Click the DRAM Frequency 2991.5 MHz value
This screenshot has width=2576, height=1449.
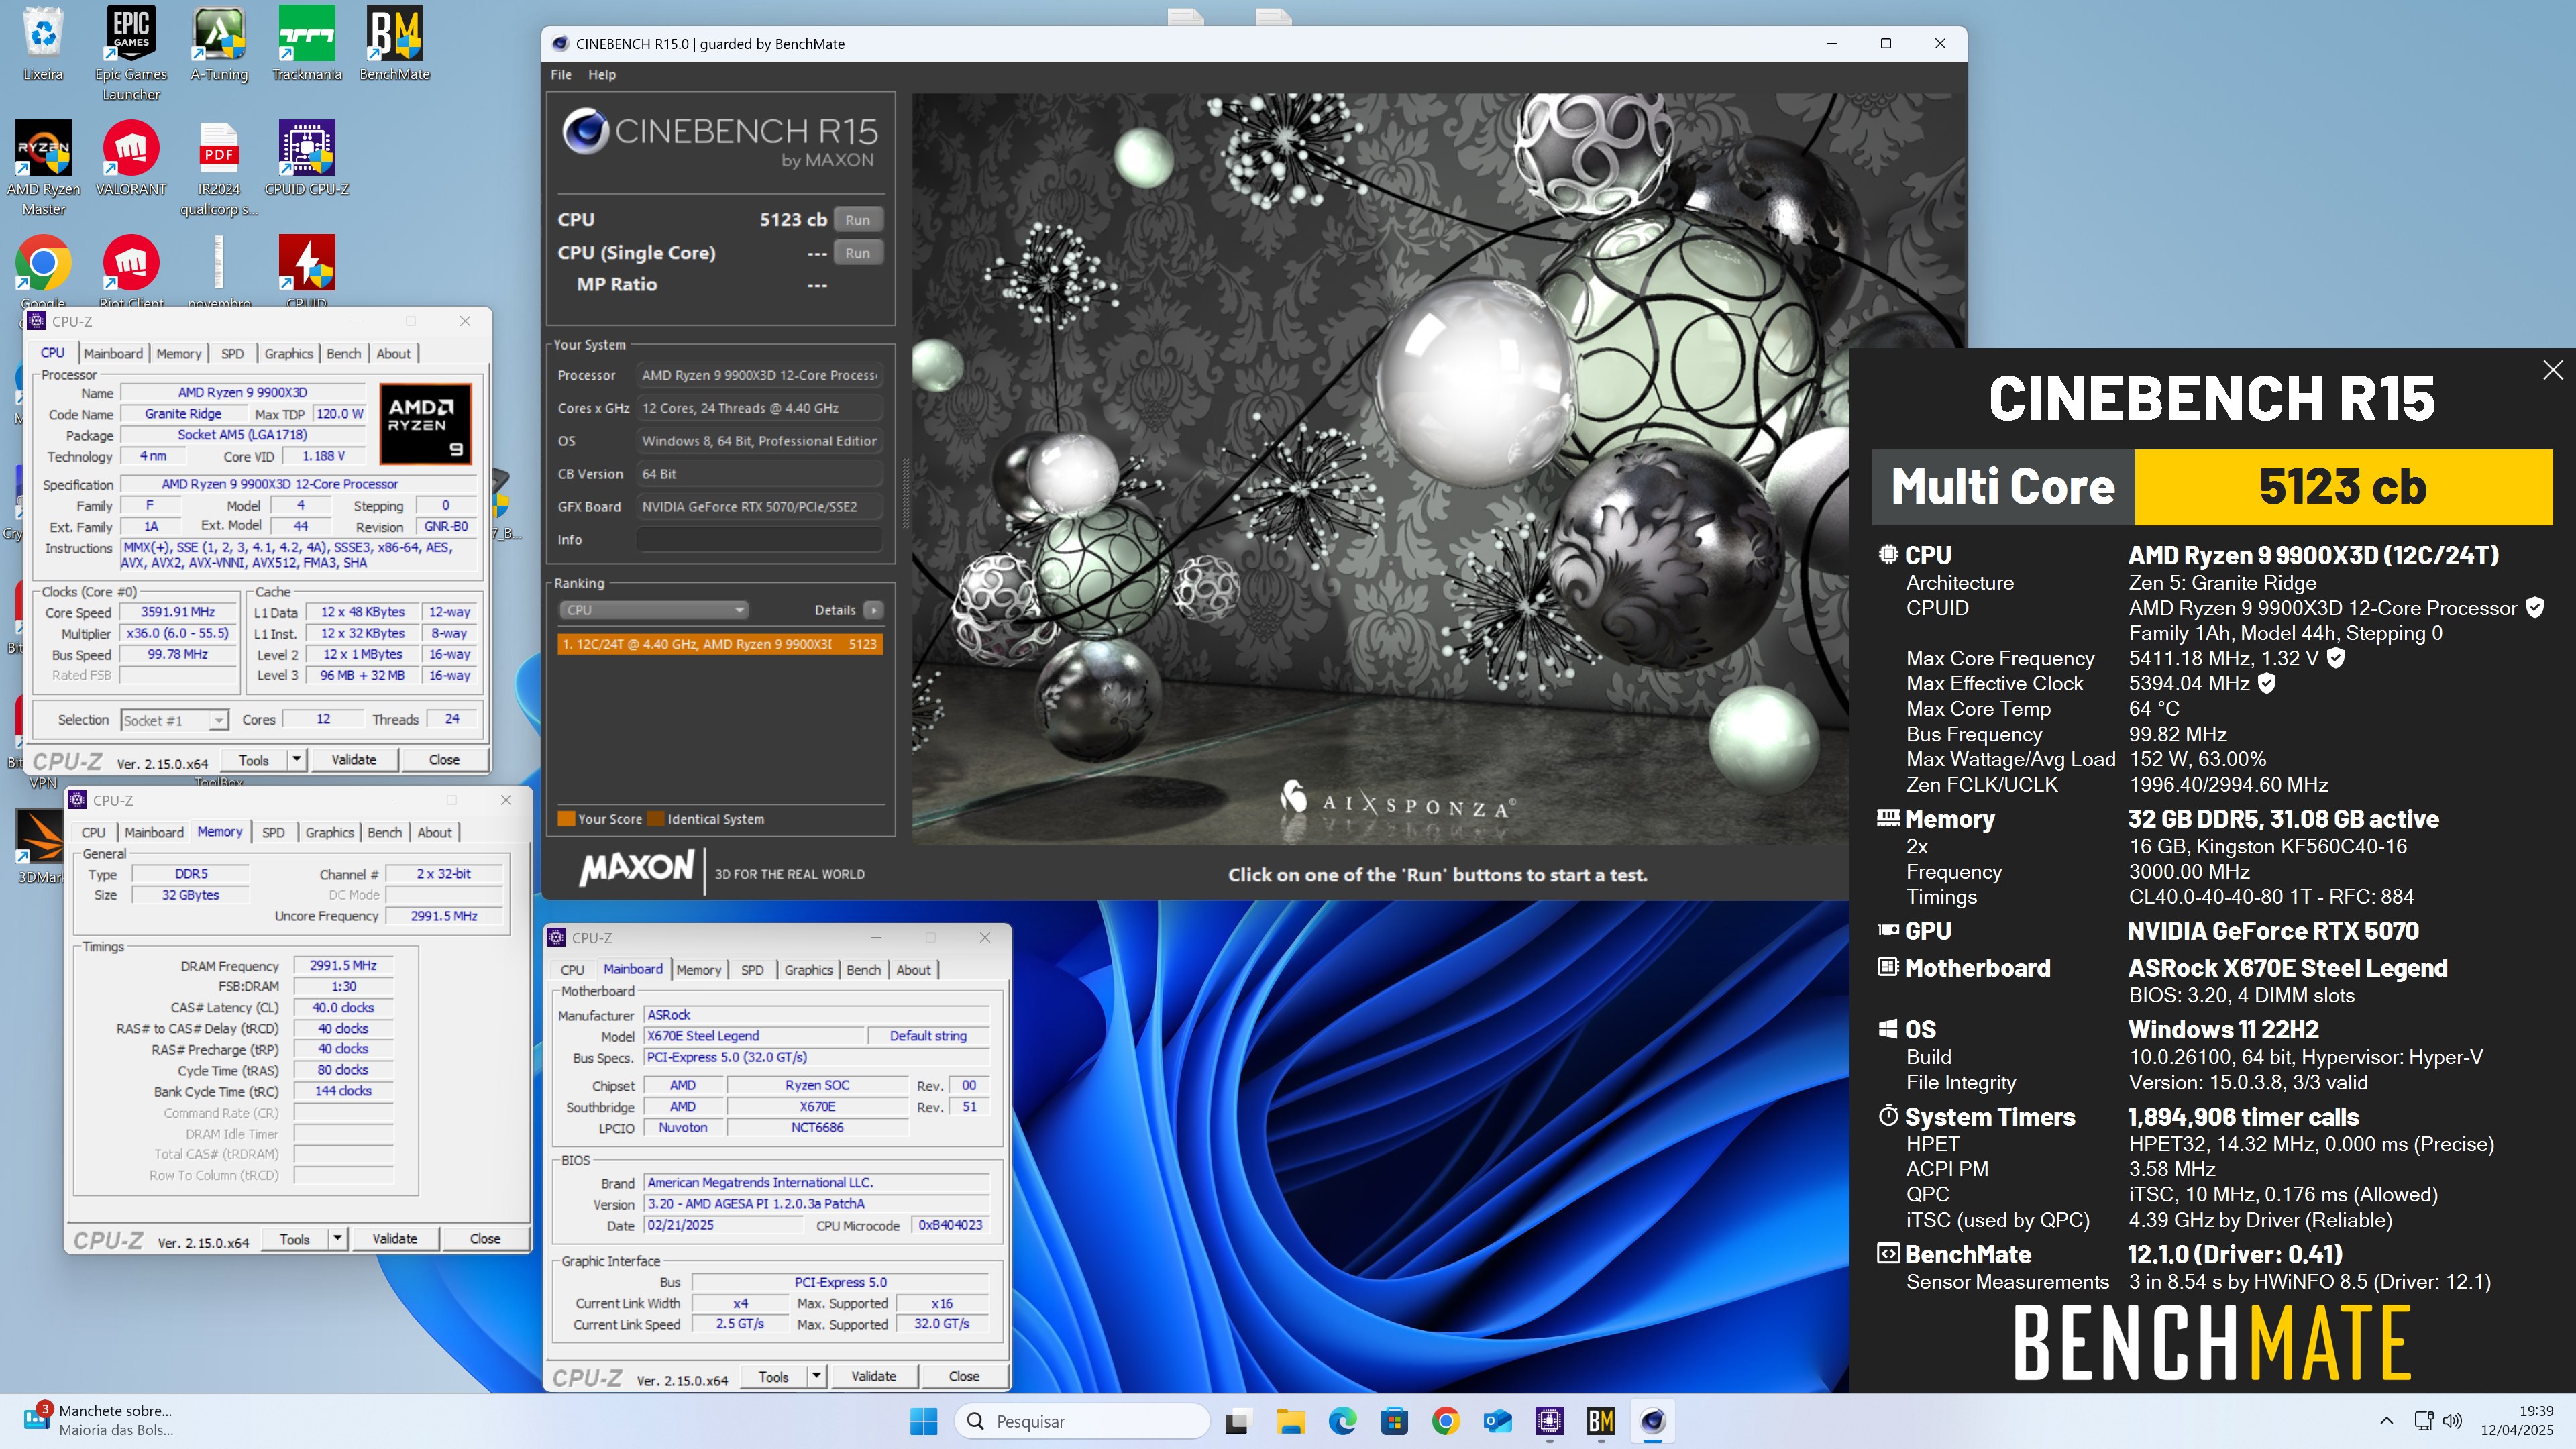point(343,966)
